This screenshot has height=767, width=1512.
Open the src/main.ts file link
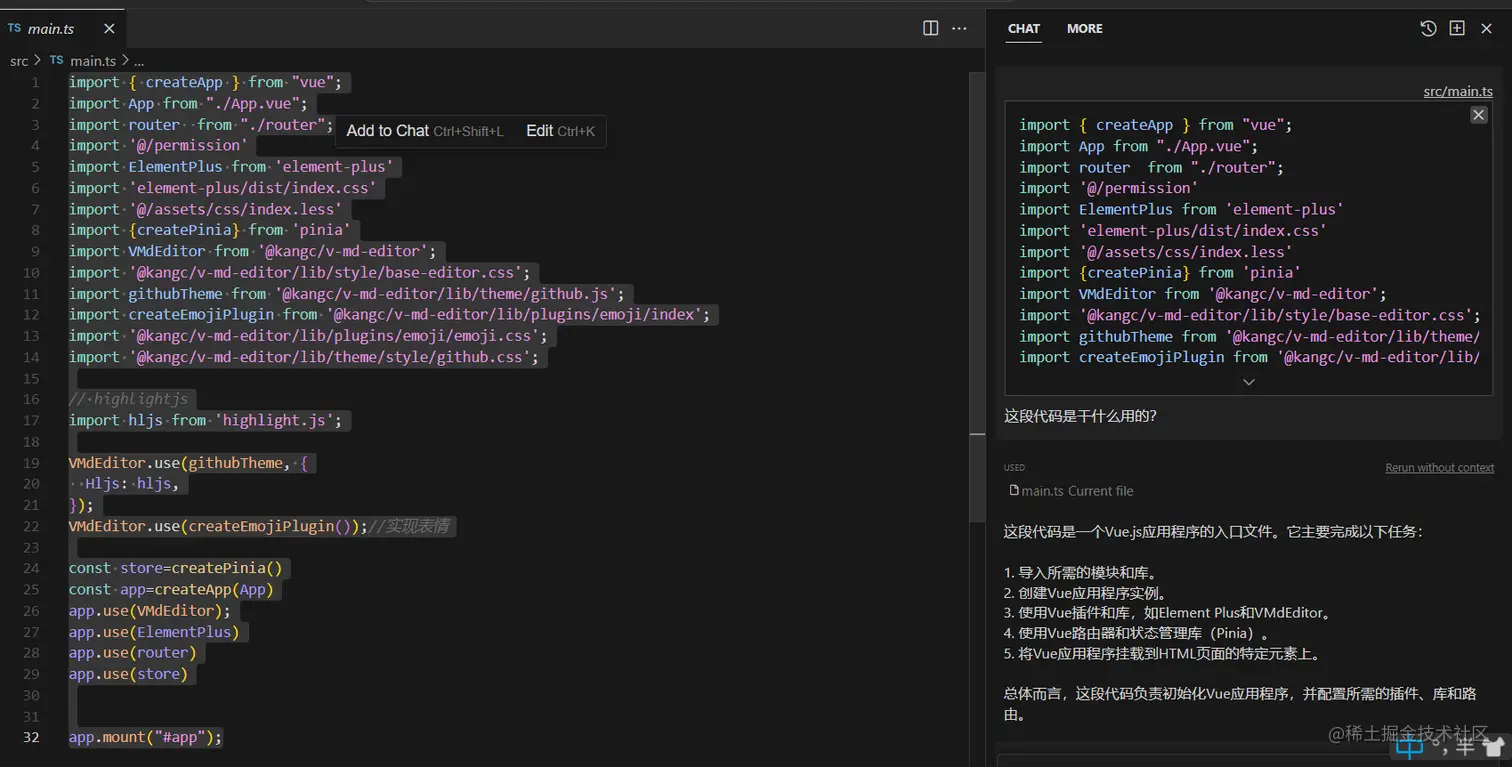click(1458, 91)
